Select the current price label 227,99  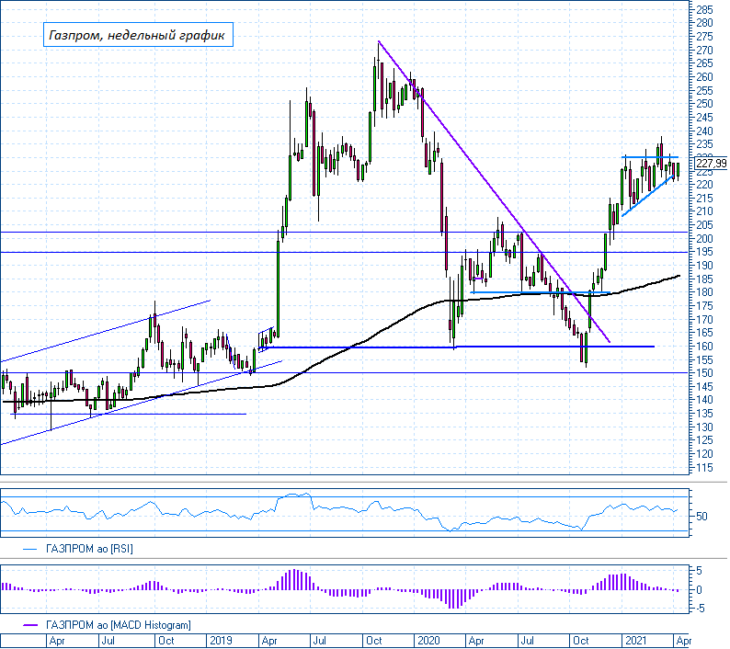coord(711,163)
